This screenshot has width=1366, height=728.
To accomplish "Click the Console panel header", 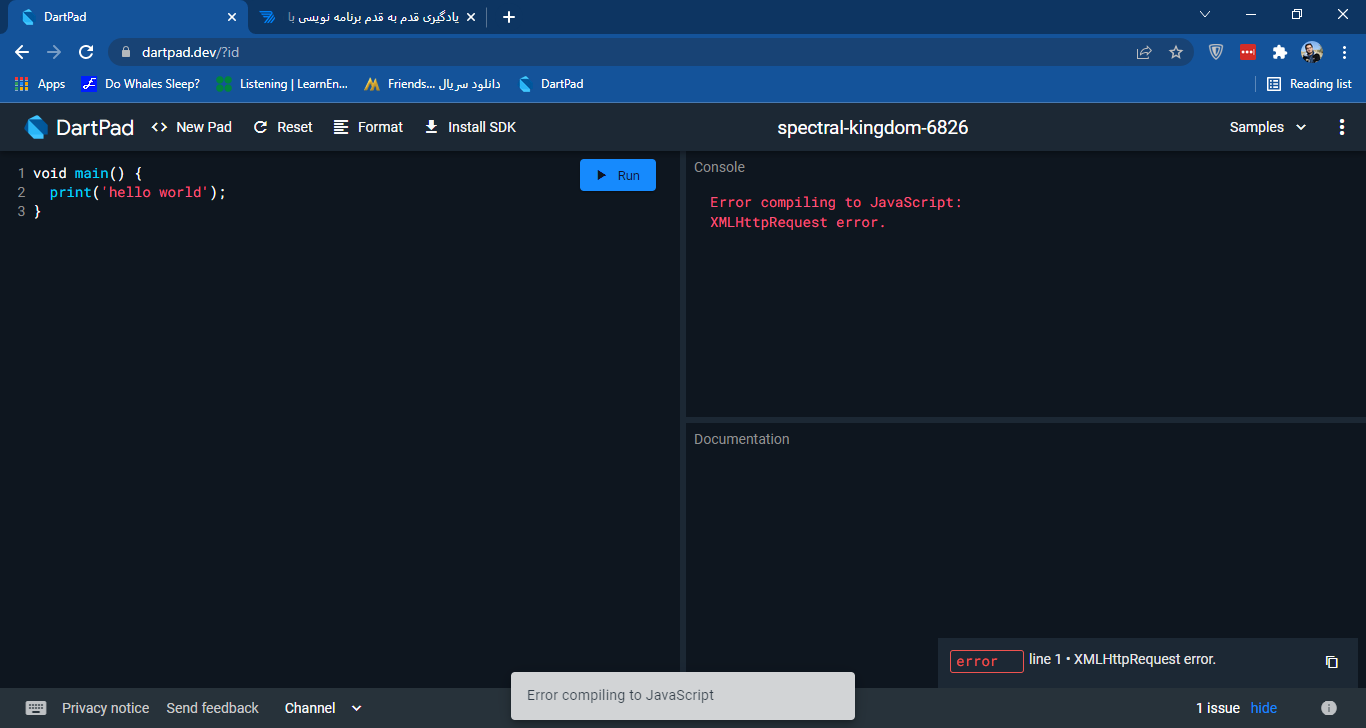I will pyautogui.click(x=719, y=167).
